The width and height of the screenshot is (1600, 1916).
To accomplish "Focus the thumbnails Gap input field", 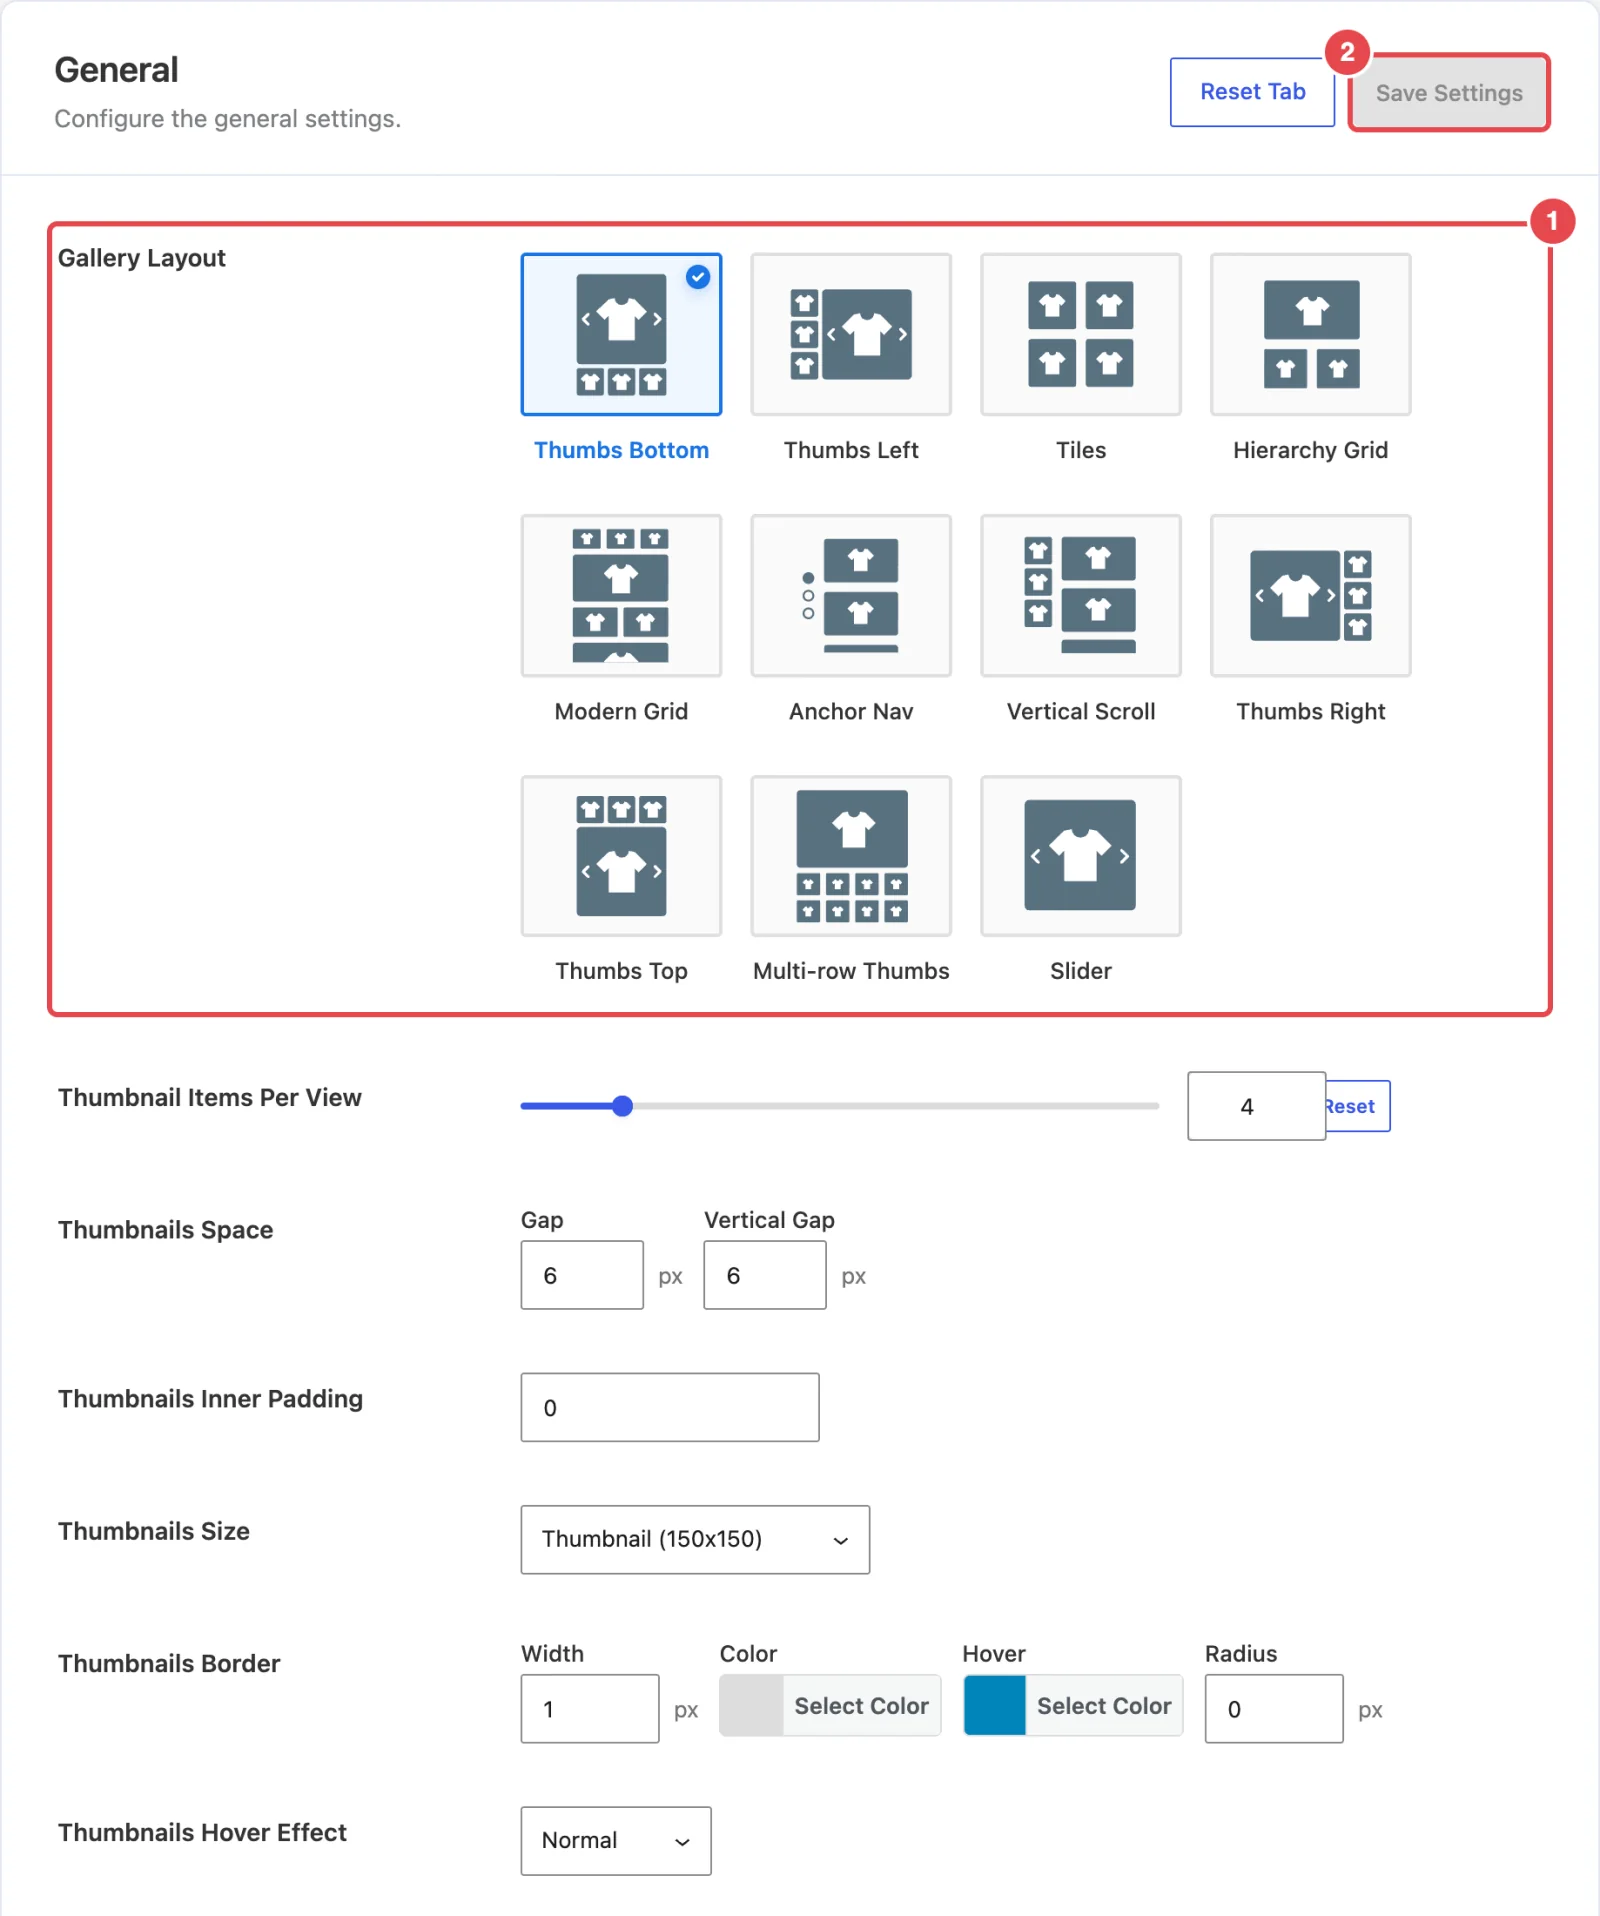I will [x=582, y=1275].
